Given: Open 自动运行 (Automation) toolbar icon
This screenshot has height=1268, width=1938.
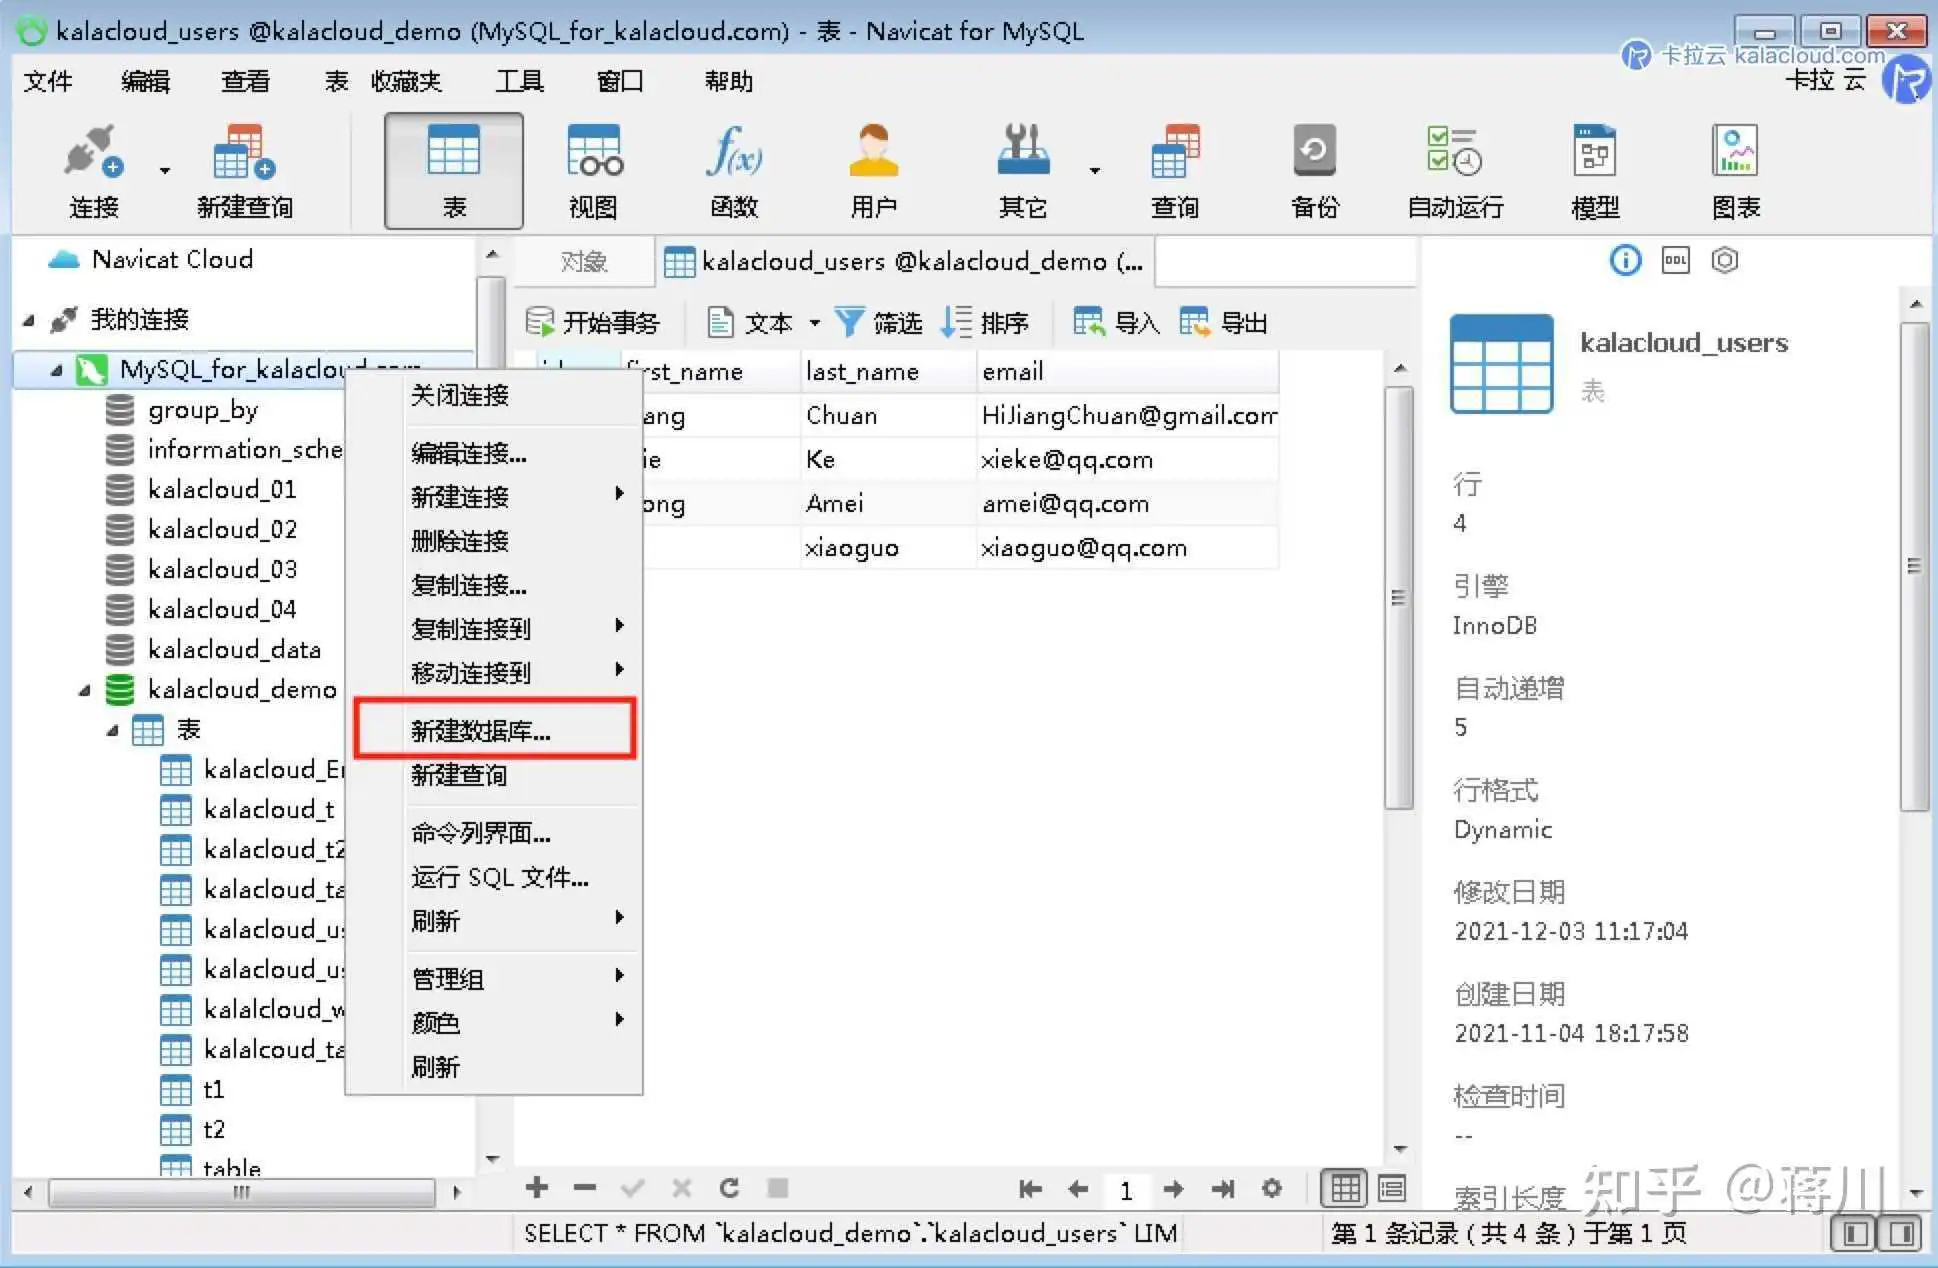Looking at the screenshot, I should (1455, 170).
